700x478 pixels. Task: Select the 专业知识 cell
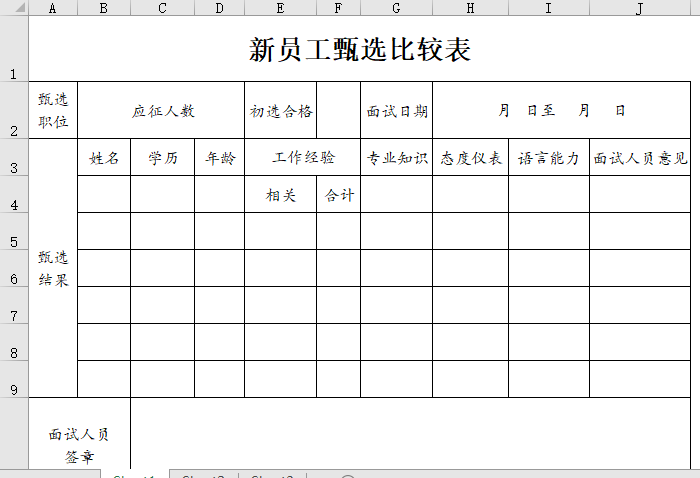[397, 158]
